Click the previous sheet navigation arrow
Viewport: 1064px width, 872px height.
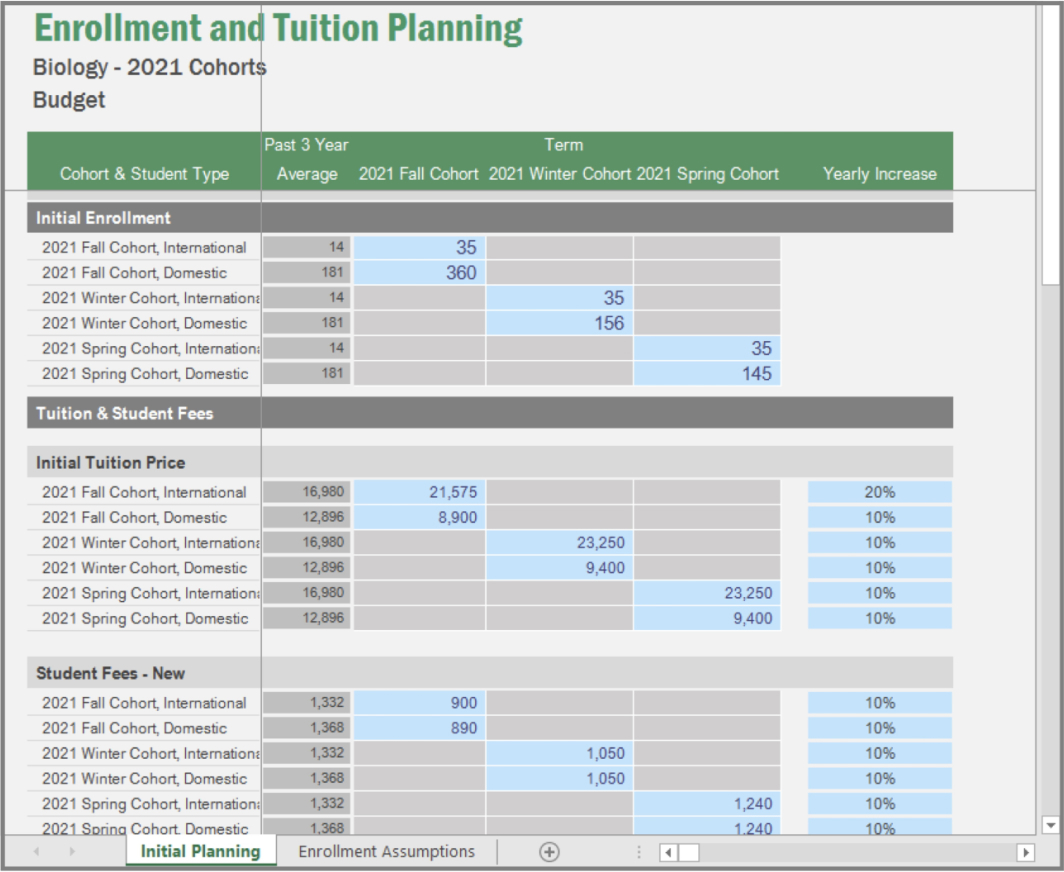coord(37,852)
